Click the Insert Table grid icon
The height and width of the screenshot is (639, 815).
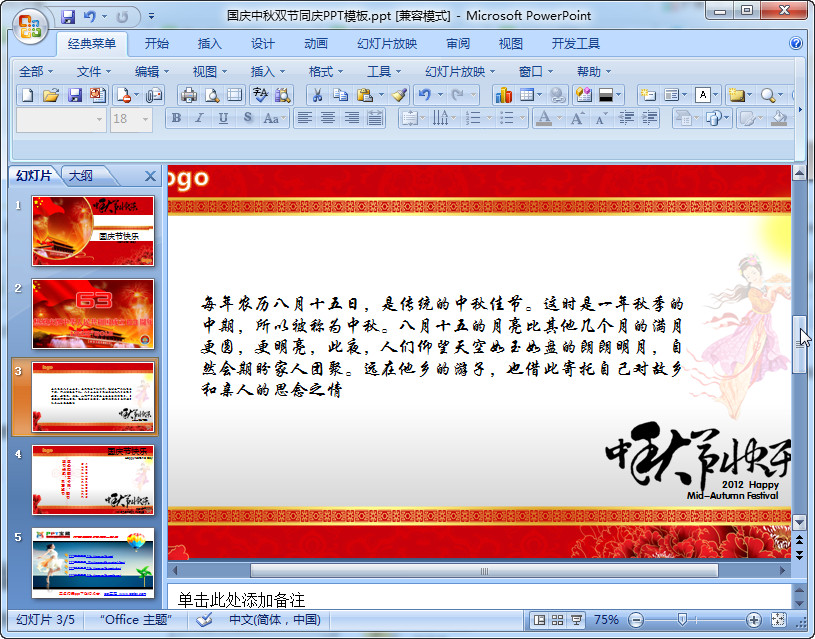click(x=527, y=95)
